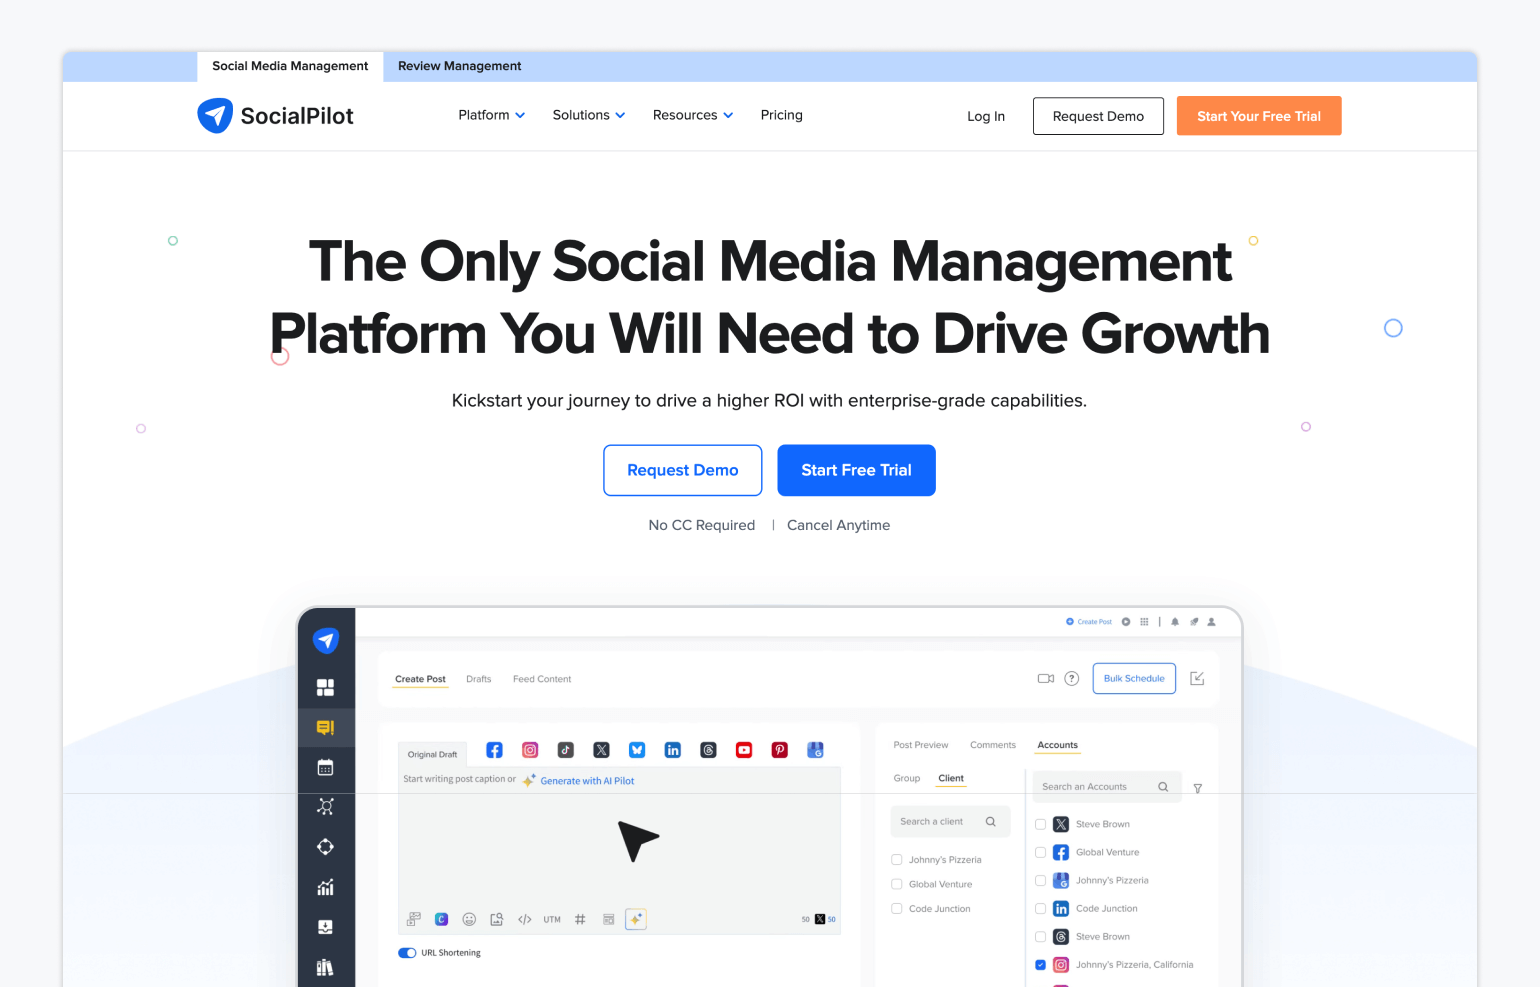This screenshot has height=987, width=1540.
Task: Open the dashboard grid icon in dark sidebar
Action: (x=325, y=688)
